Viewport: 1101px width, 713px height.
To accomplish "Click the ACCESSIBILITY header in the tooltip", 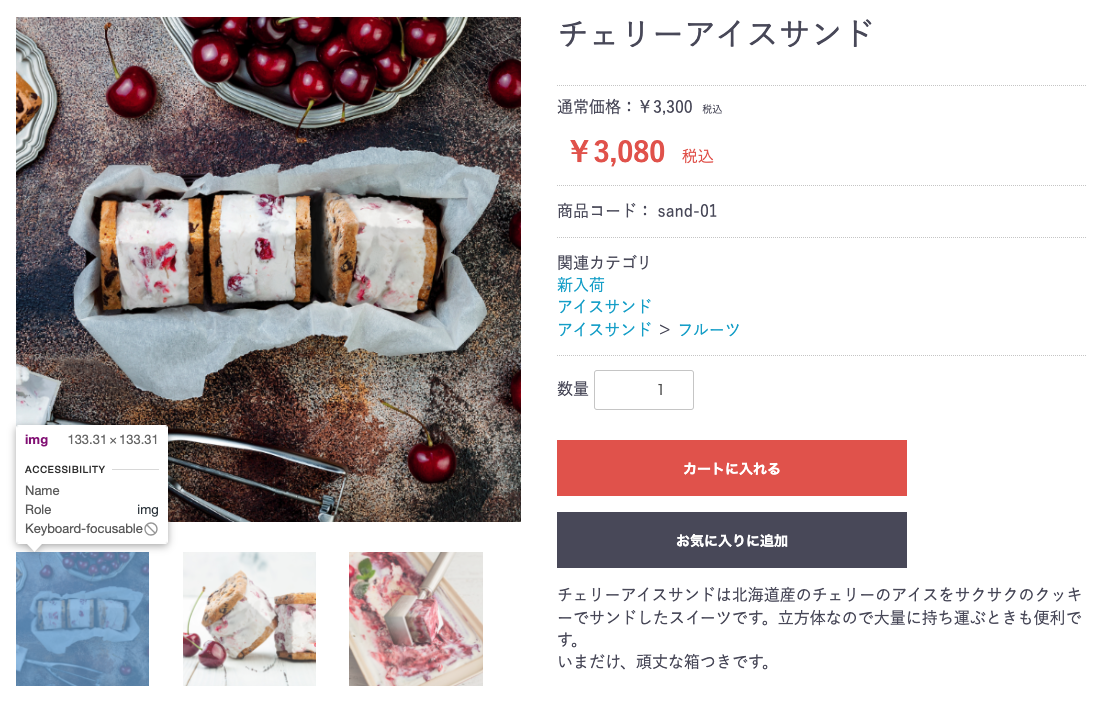I will (65, 469).
